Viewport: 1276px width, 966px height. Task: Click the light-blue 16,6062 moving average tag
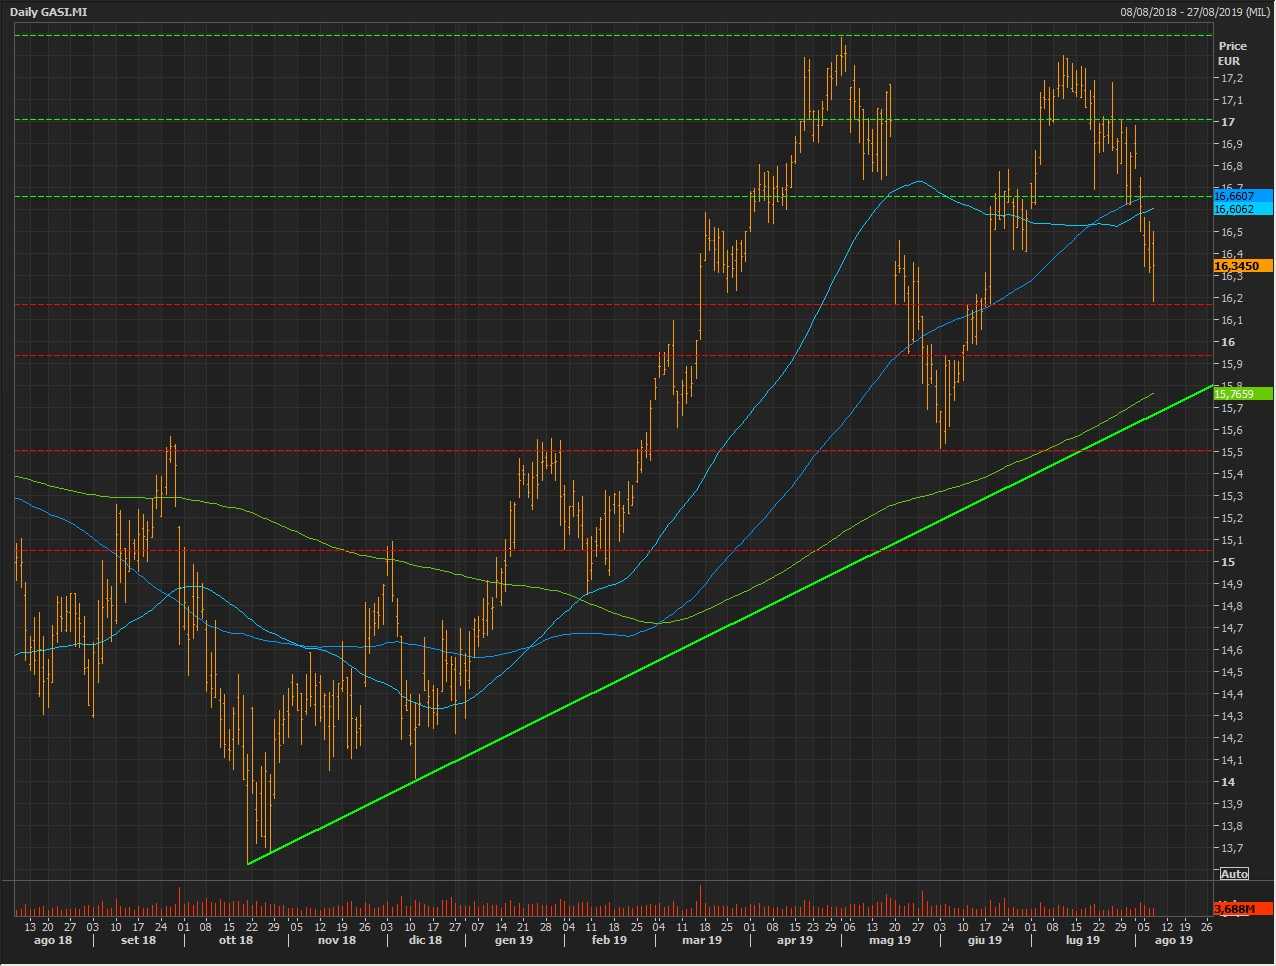tap(1243, 209)
